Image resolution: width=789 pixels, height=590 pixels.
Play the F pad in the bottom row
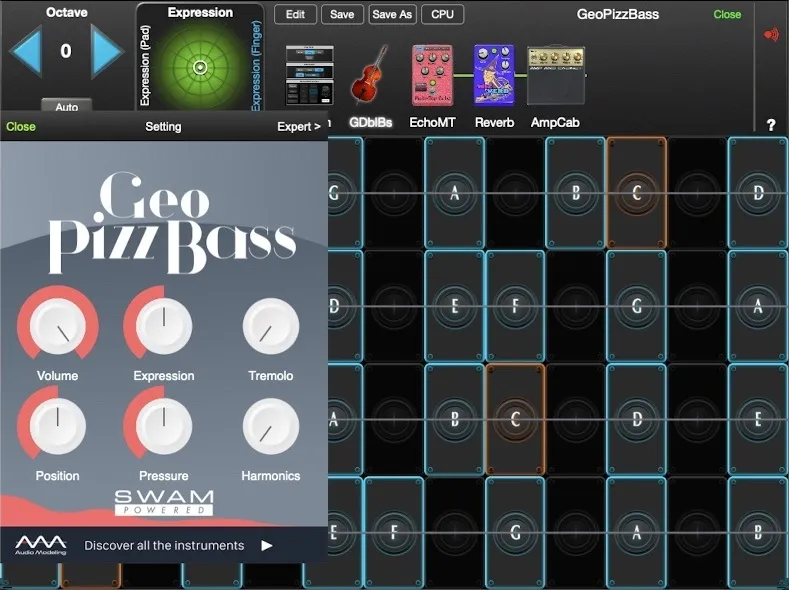[x=394, y=532]
